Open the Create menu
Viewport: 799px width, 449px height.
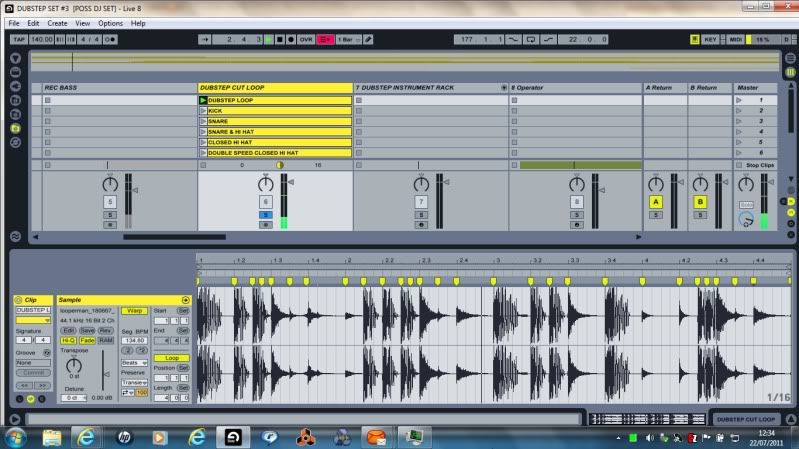pos(58,22)
